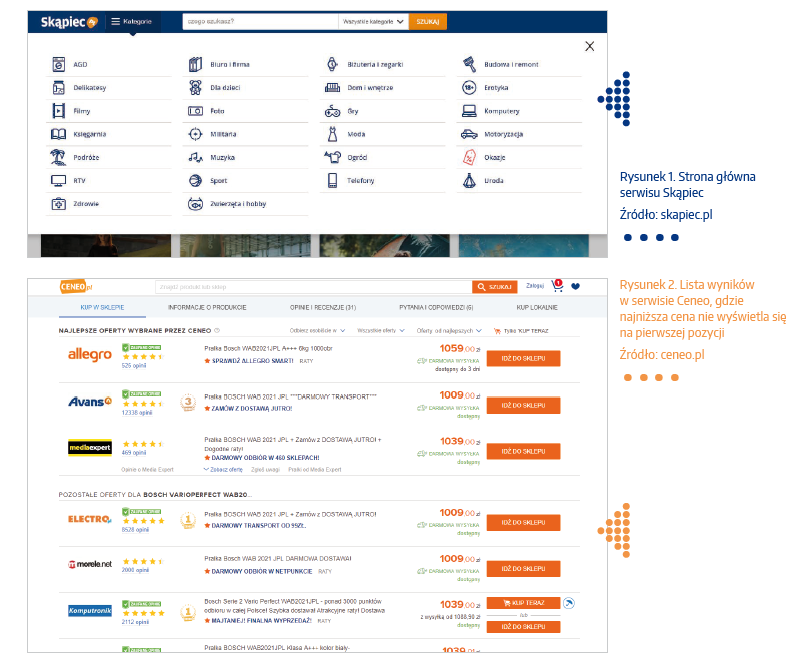Expand Zobacz ofertę under Media Expert
The image size is (800, 665).
click(x=223, y=470)
